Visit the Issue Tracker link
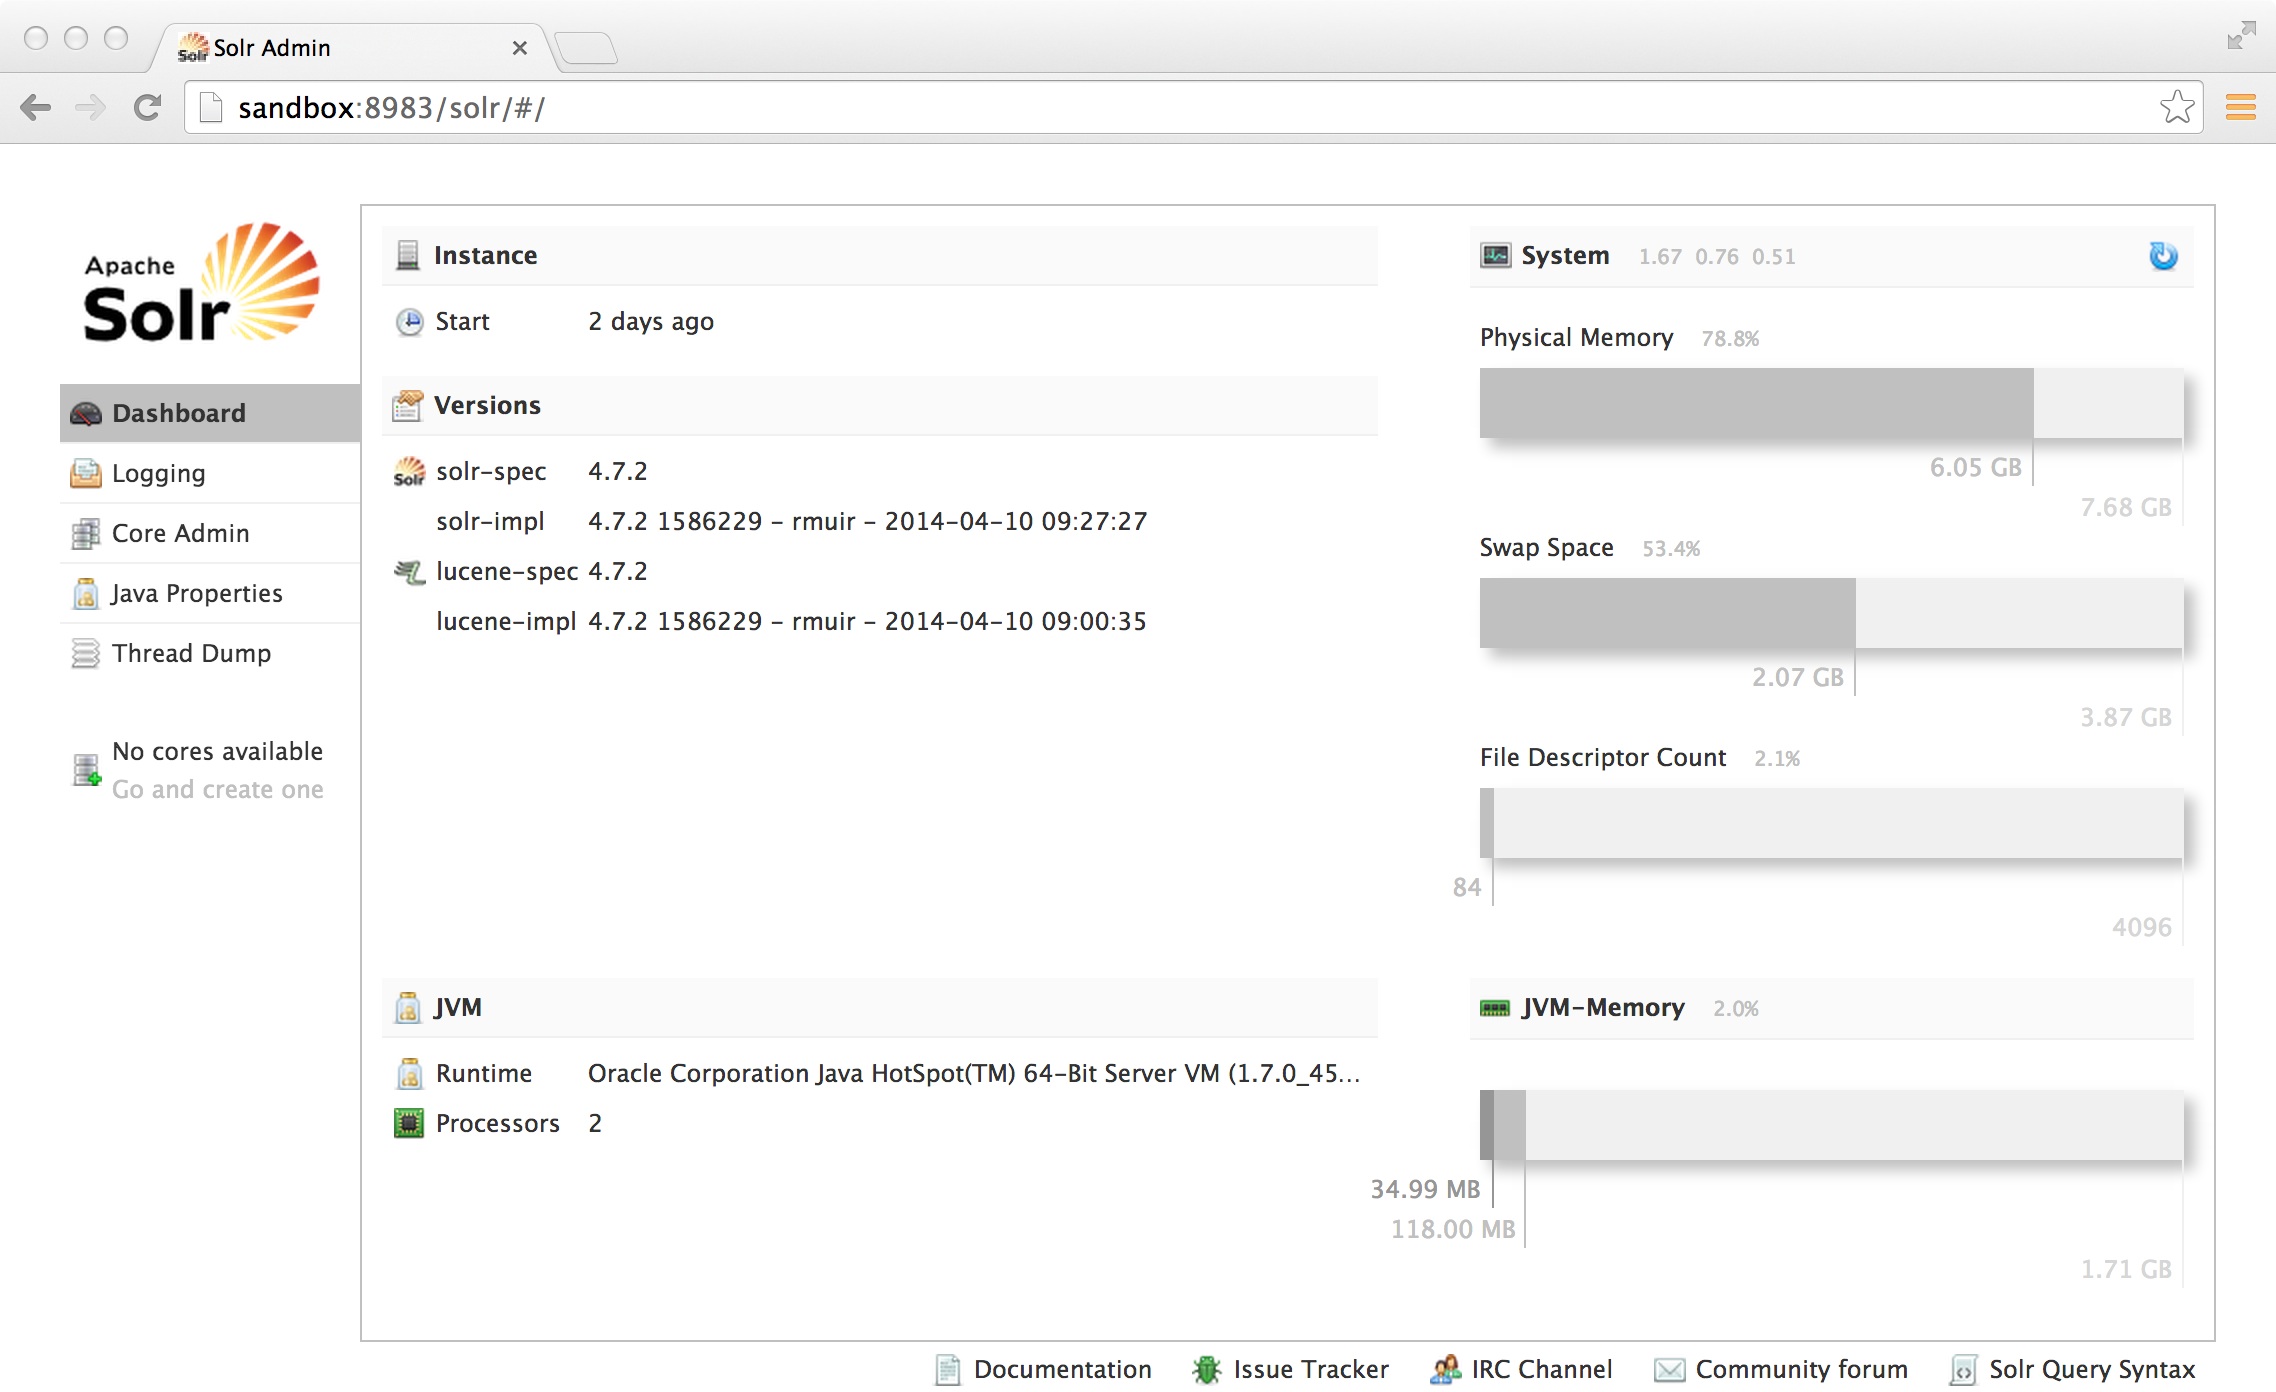 (1309, 1369)
